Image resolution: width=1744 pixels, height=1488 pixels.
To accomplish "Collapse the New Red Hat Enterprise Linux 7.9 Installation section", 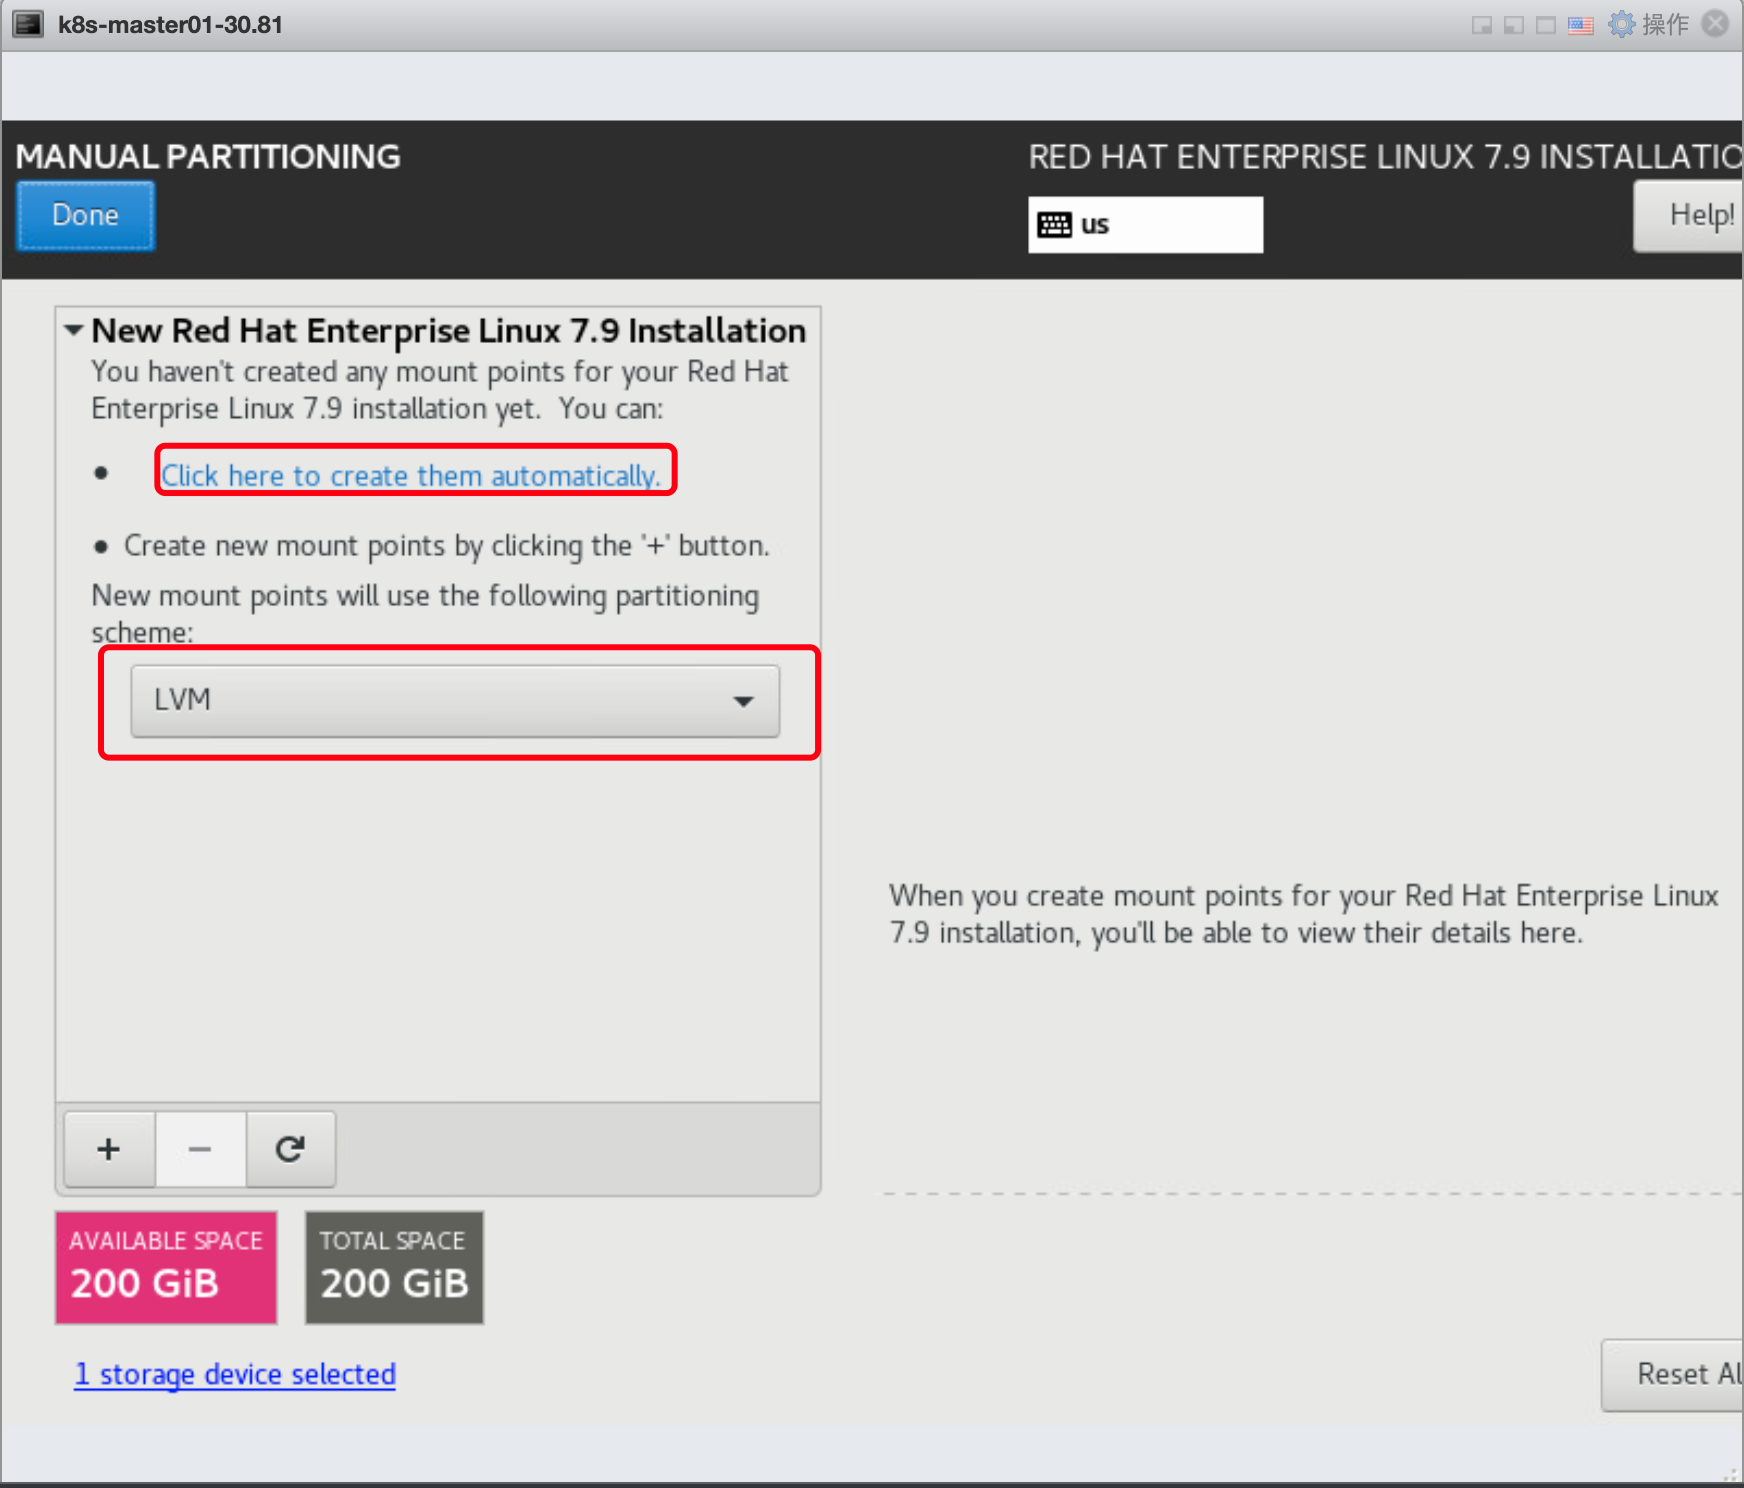I will (x=73, y=330).
